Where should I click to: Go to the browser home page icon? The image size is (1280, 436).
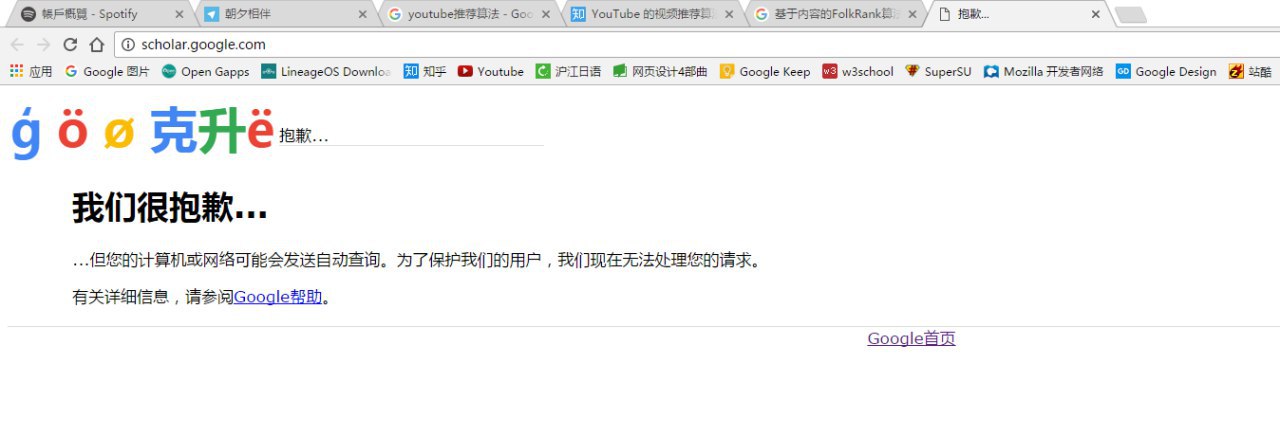click(97, 44)
